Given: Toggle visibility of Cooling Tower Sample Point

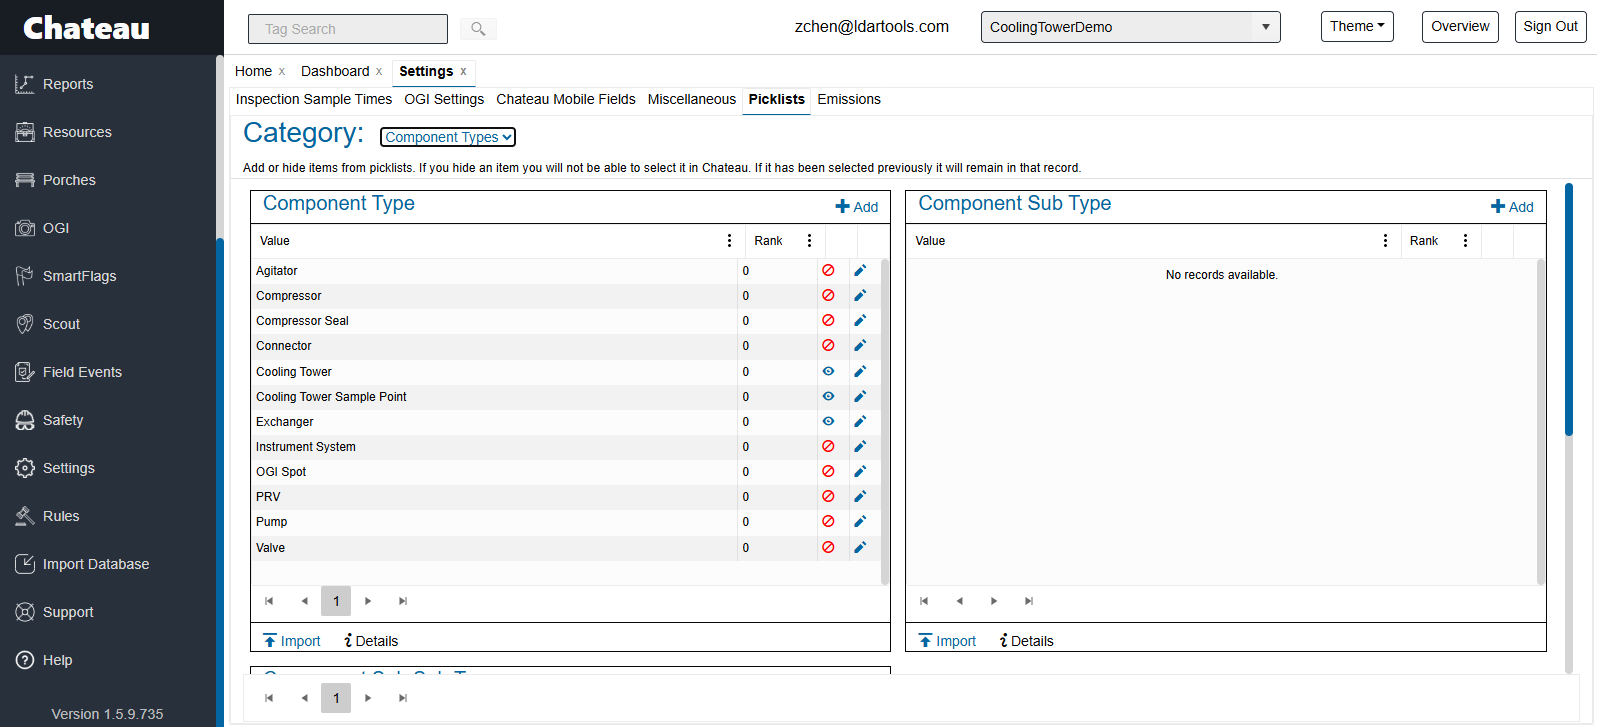Looking at the screenshot, I should [828, 396].
